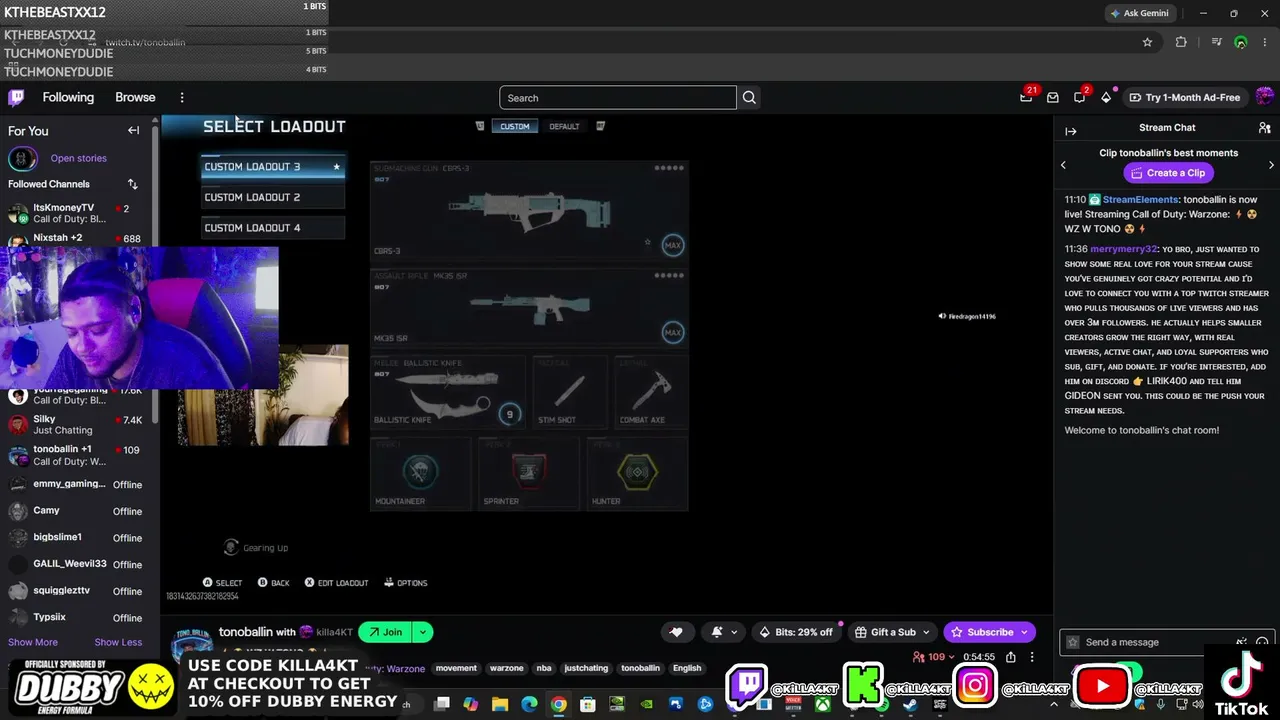
Task: Click the Create a Clip button
Action: click(1168, 173)
